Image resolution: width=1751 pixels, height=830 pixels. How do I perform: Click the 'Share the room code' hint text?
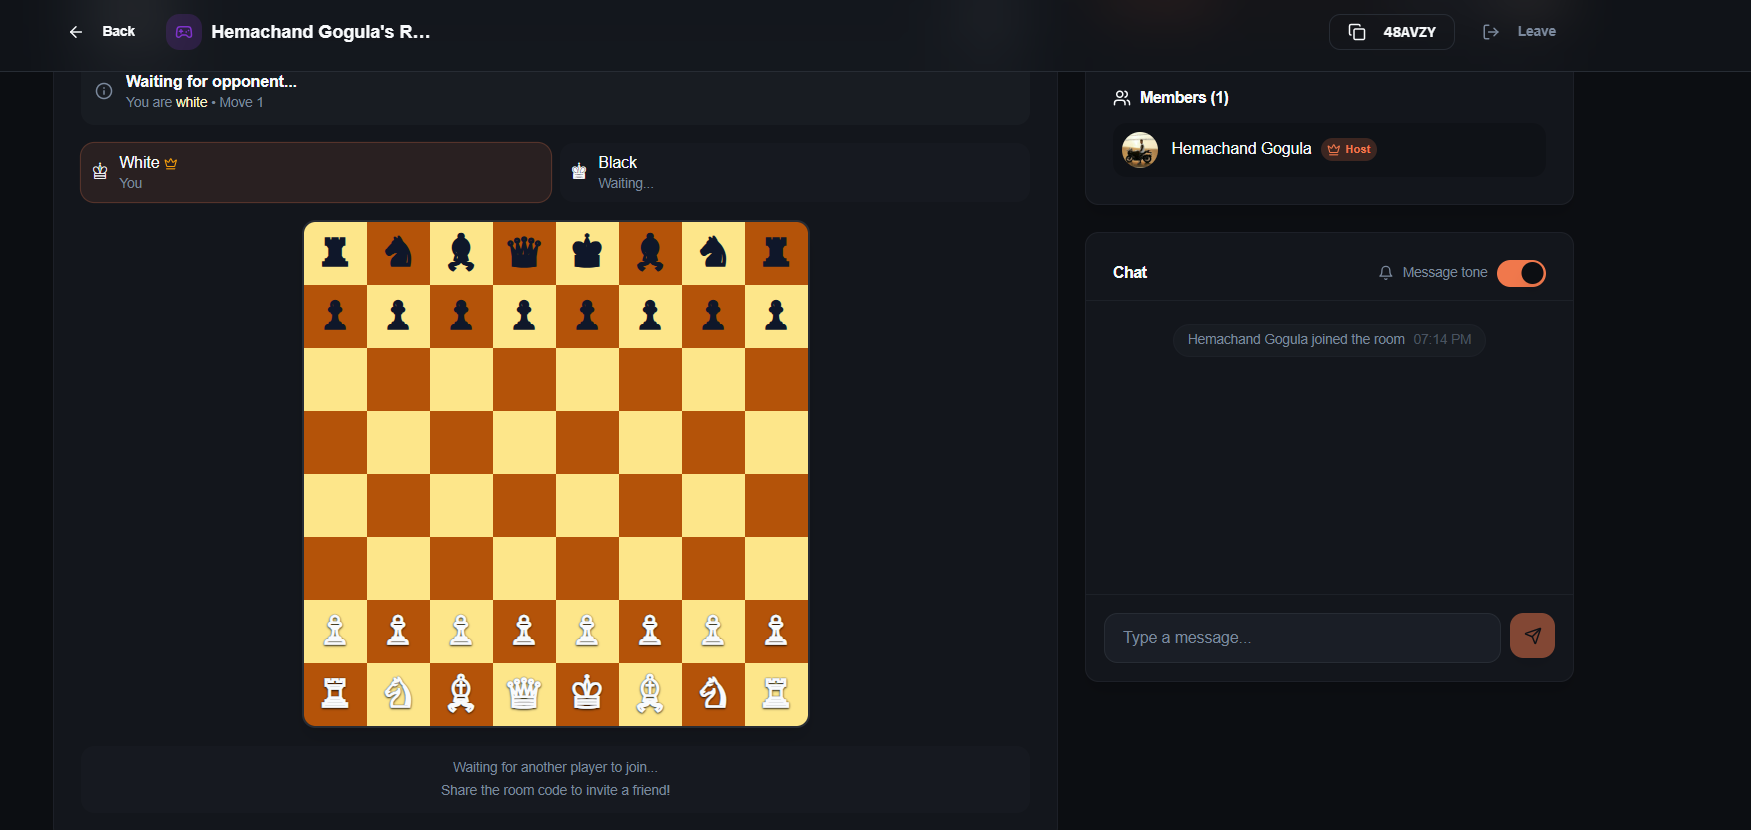[x=555, y=790]
